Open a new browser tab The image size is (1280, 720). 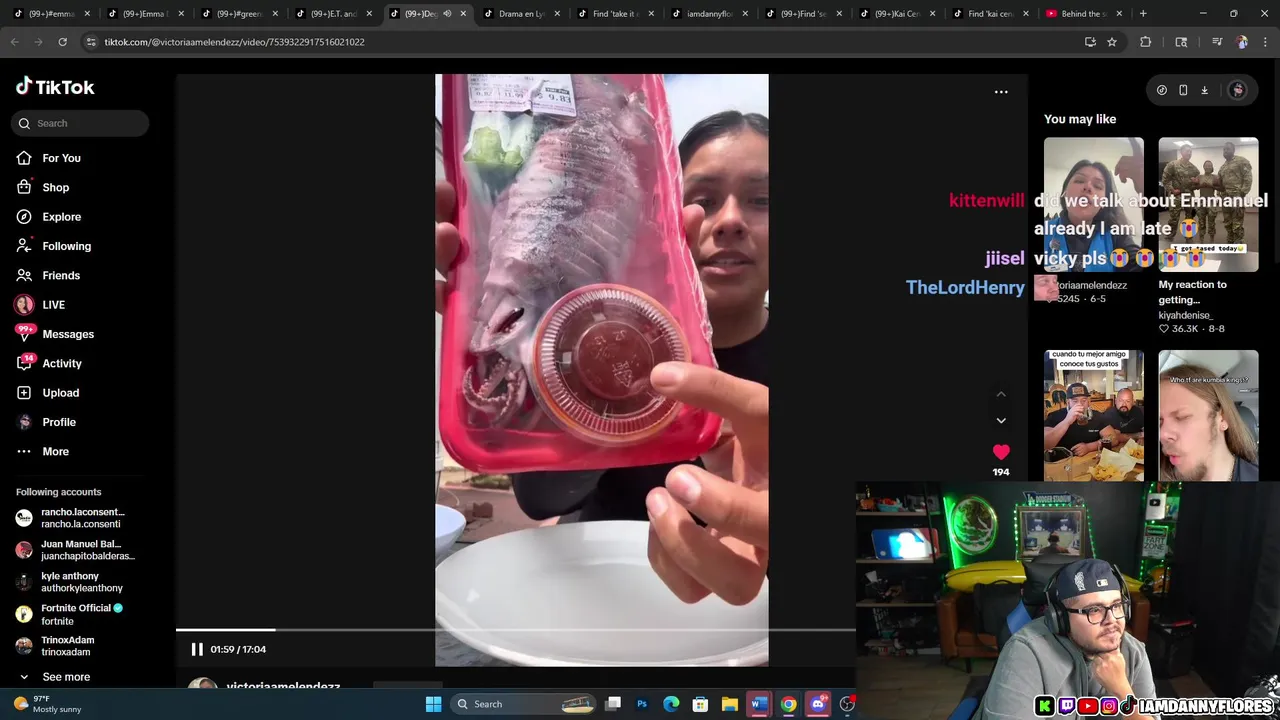tap(1143, 14)
